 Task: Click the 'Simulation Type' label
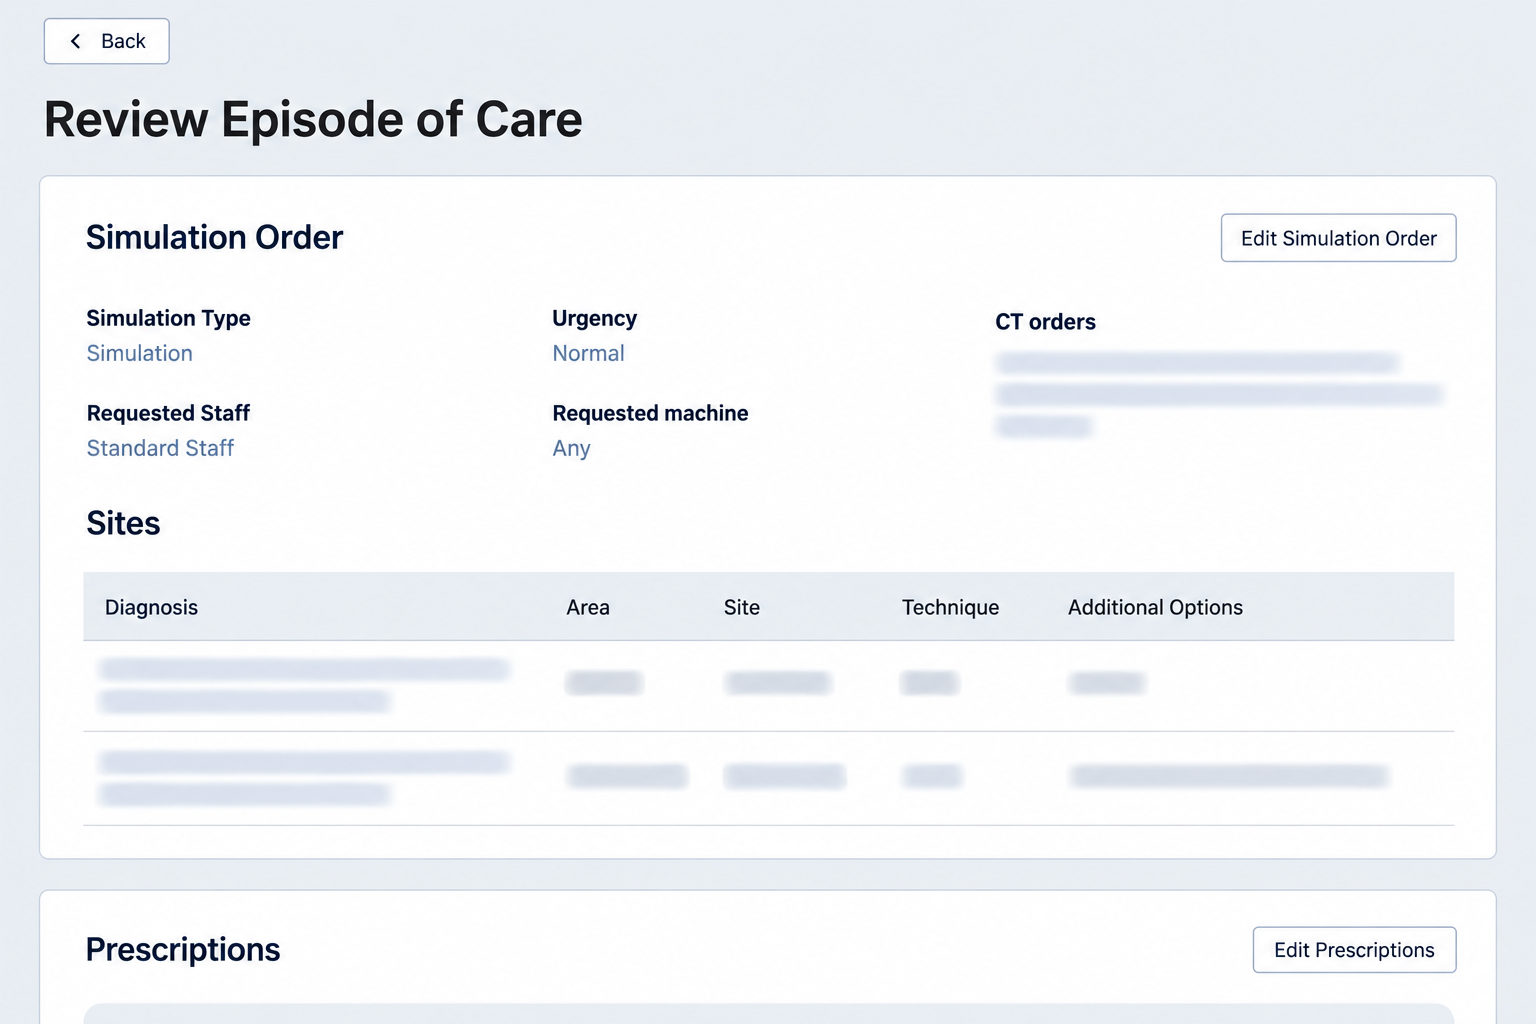click(x=168, y=318)
